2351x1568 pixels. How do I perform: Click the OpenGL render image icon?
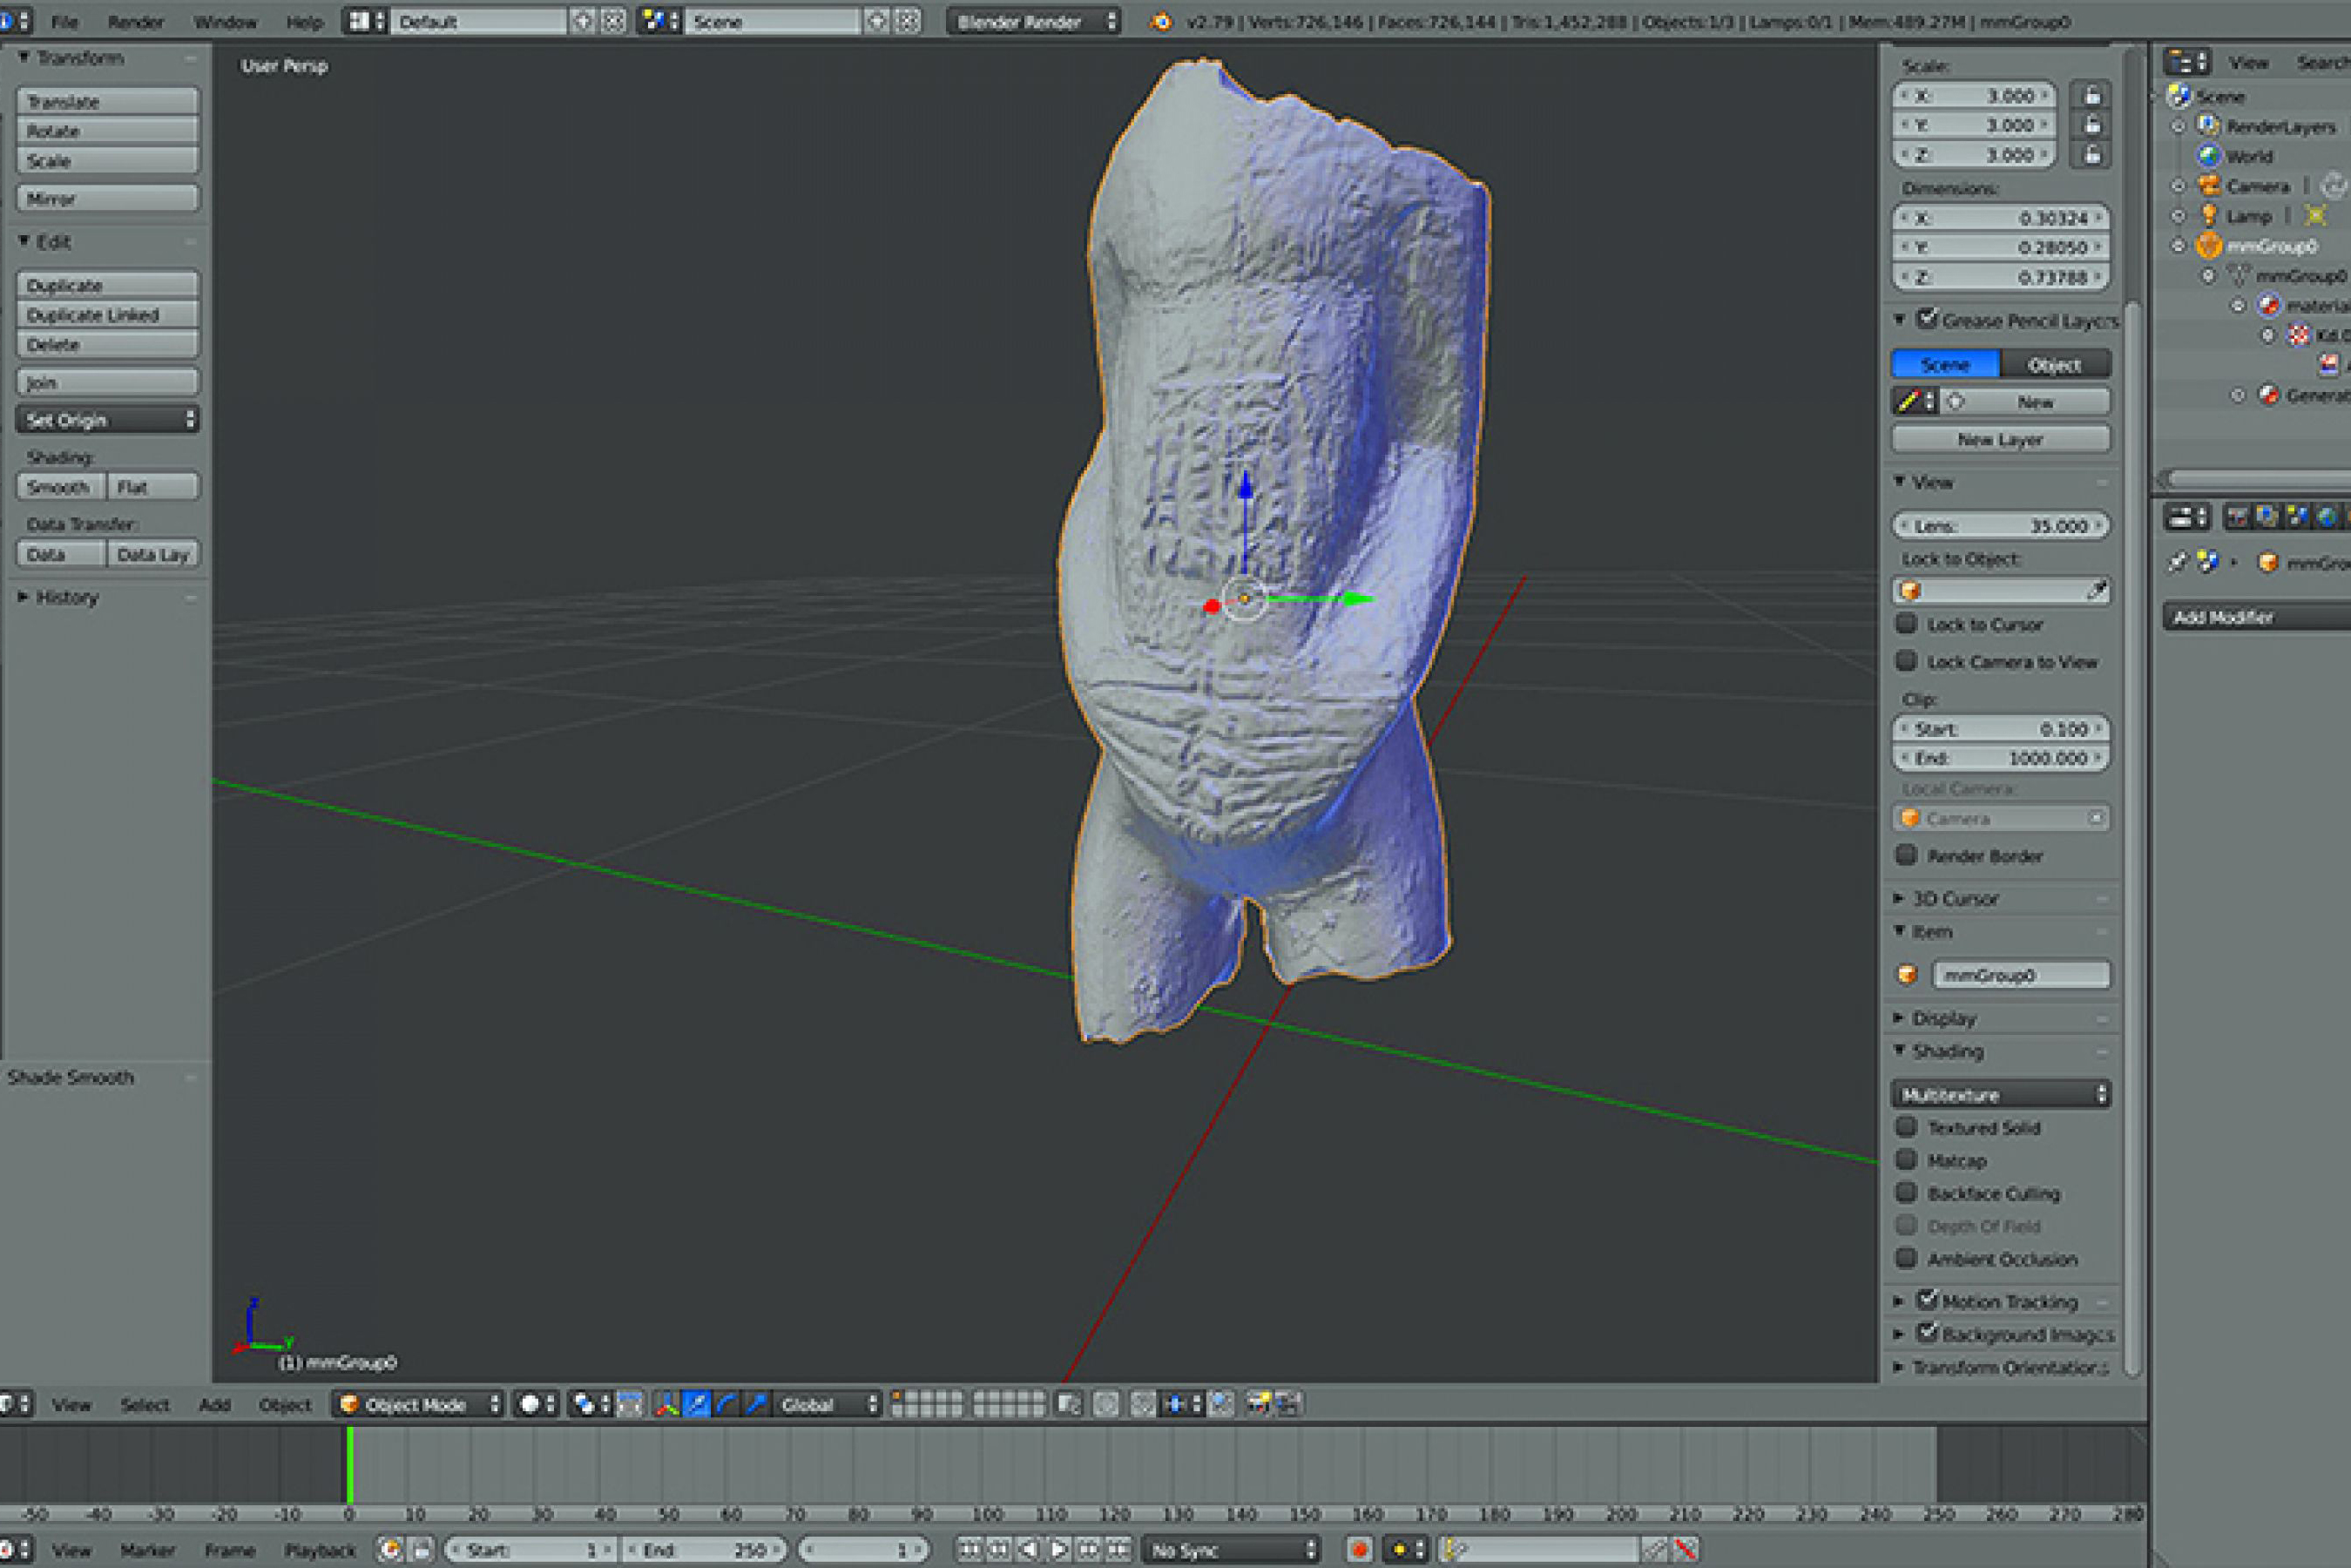click(x=1257, y=1404)
